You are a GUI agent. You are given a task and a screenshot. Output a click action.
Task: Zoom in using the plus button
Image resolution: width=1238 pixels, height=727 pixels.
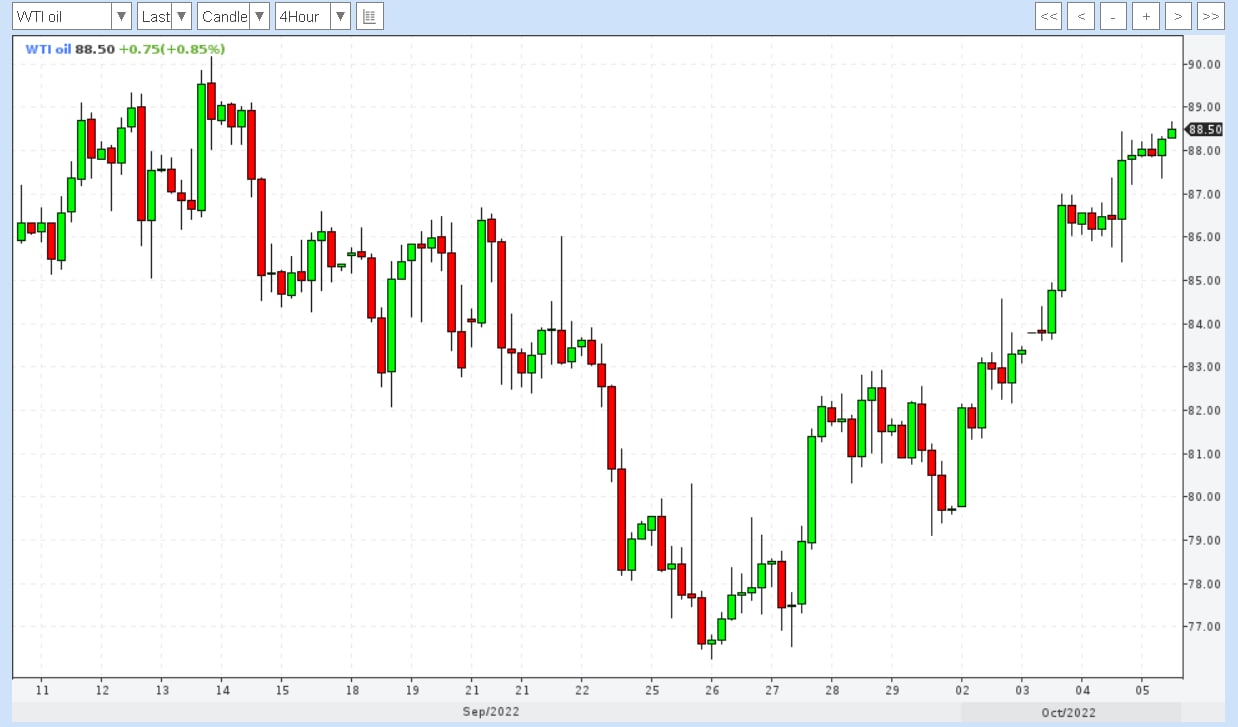point(1146,16)
